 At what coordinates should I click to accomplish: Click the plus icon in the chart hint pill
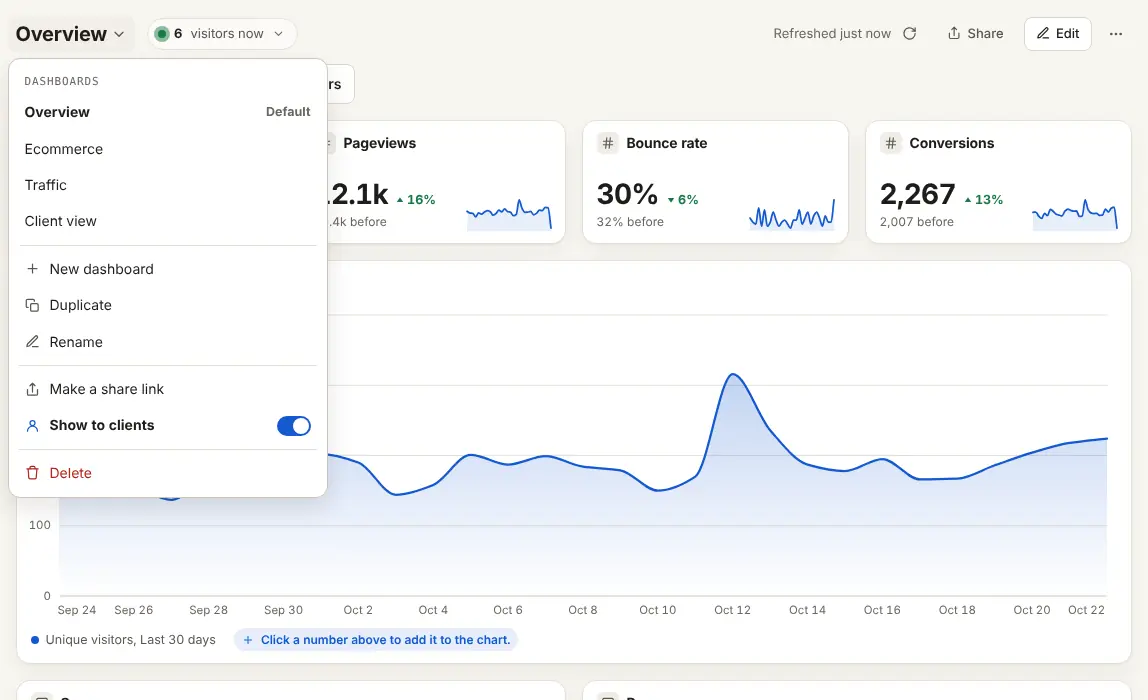tap(247, 640)
